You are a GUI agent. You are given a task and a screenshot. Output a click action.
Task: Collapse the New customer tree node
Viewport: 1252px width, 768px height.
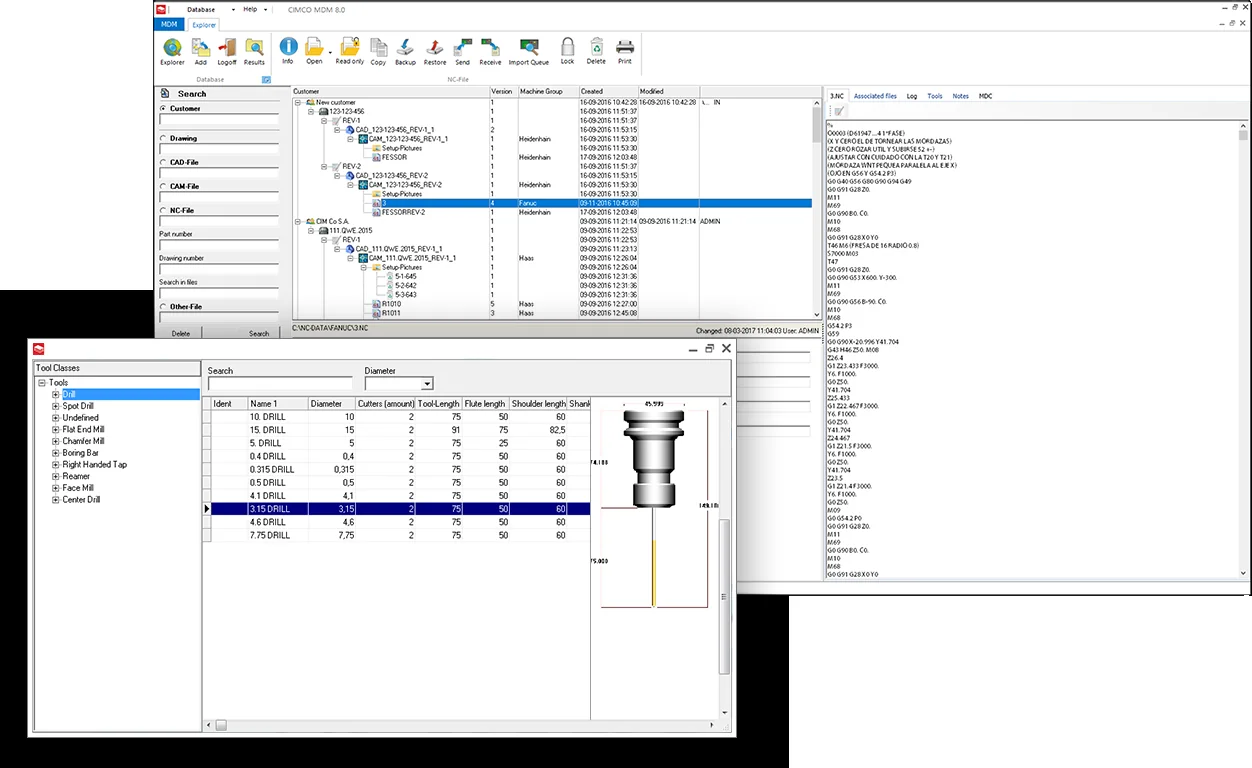[298, 102]
